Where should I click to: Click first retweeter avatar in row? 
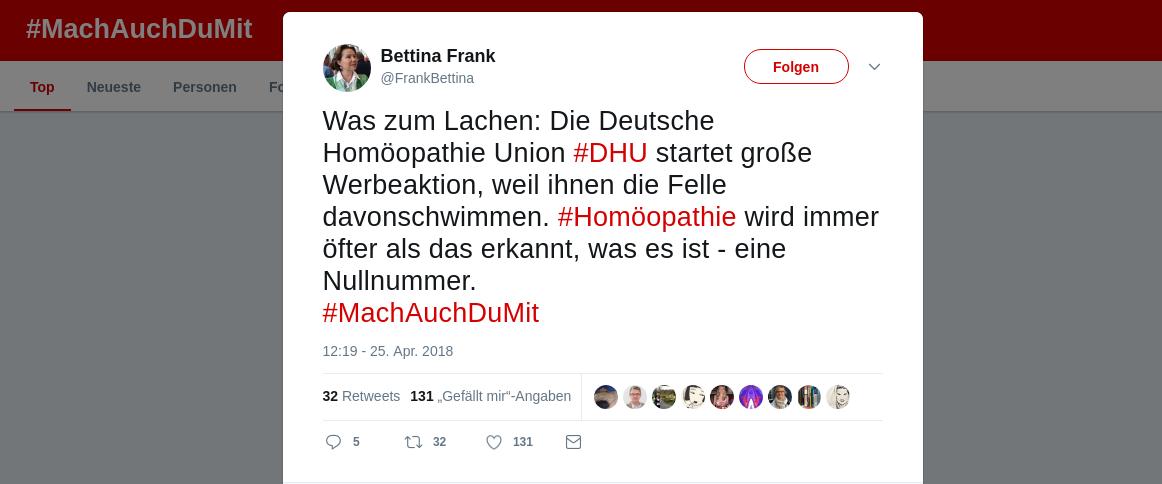click(x=606, y=397)
